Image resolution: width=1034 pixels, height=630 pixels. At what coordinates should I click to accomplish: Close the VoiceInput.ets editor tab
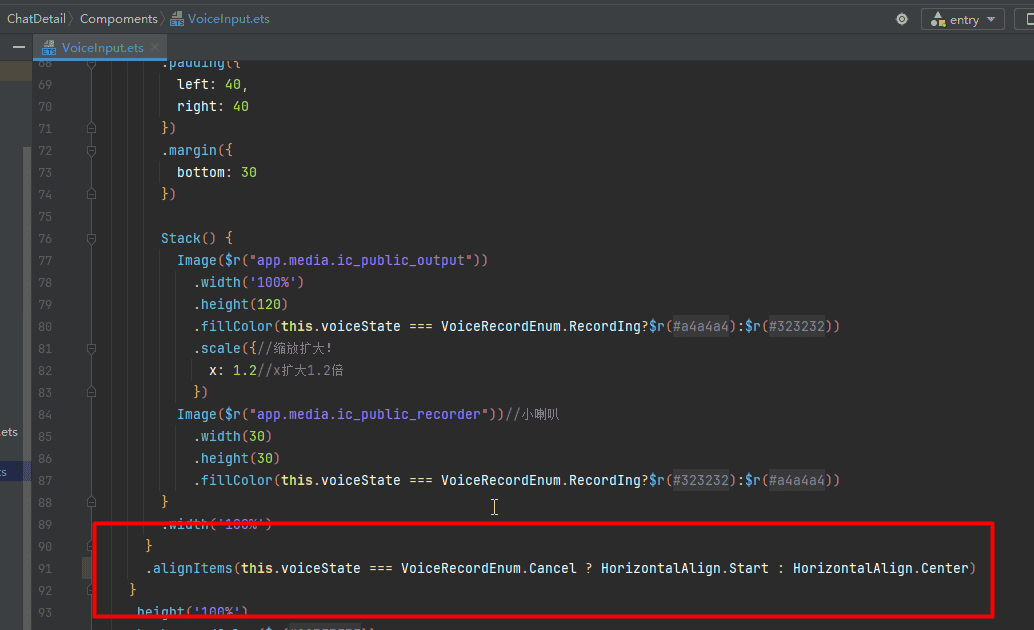155,47
